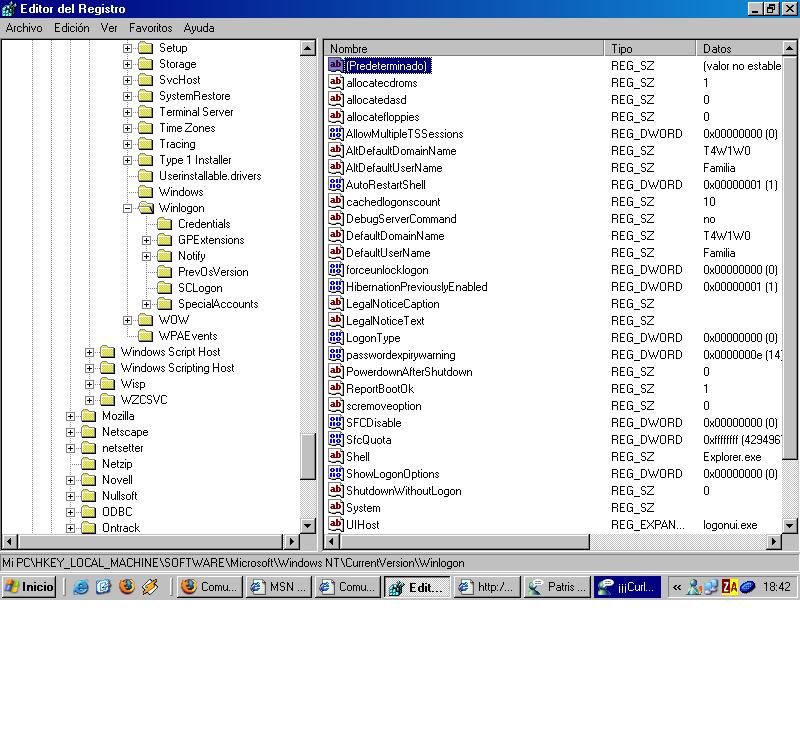Screen dimensions: 800x730
Task: Open the Archivo menu
Action: coord(24,28)
